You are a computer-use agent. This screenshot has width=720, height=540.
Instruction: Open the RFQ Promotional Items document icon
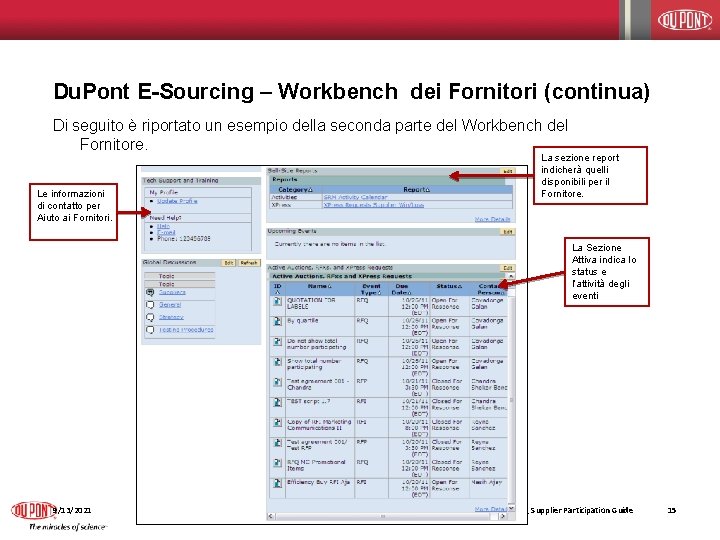coord(277,463)
